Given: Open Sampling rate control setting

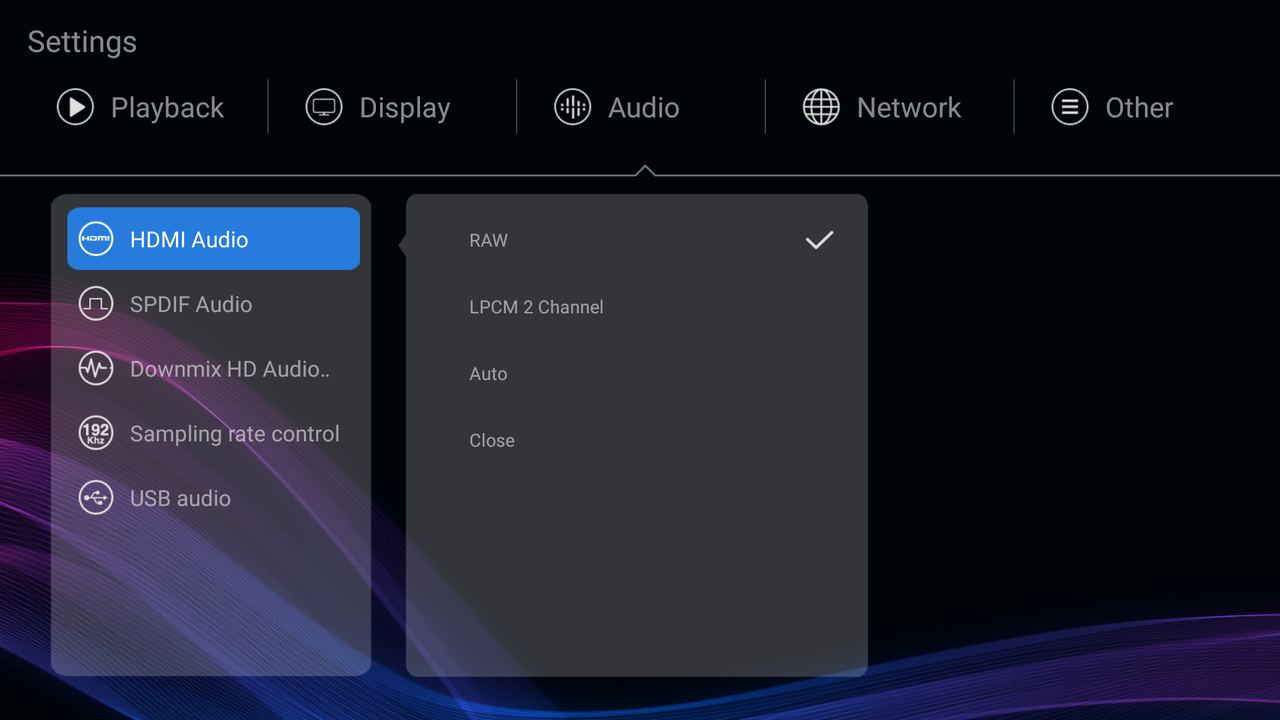Looking at the screenshot, I should [213, 433].
